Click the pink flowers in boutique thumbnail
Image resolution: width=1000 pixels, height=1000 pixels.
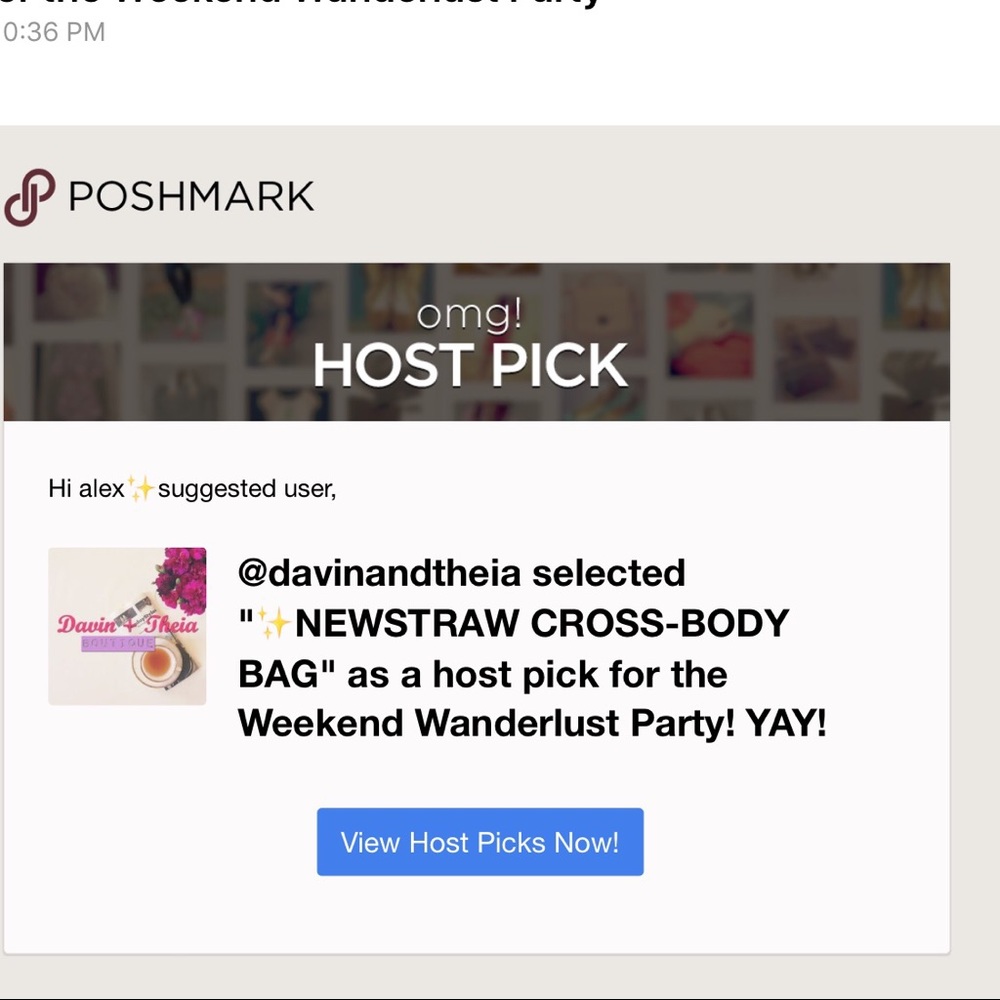(182, 580)
